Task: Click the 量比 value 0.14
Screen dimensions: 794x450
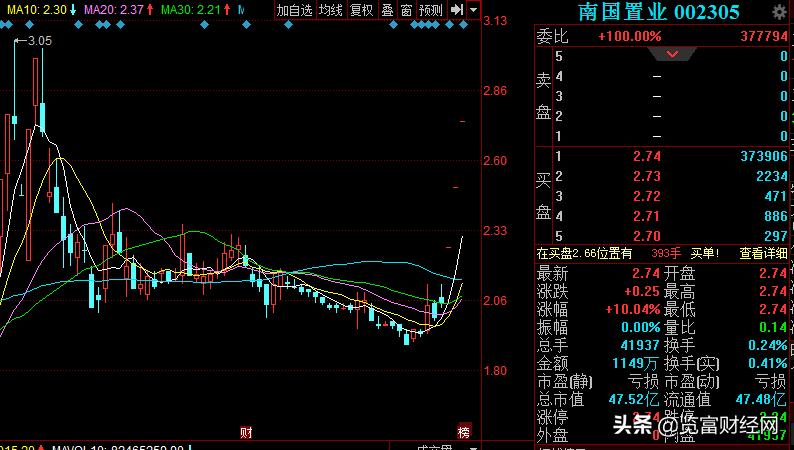Action: click(773, 328)
